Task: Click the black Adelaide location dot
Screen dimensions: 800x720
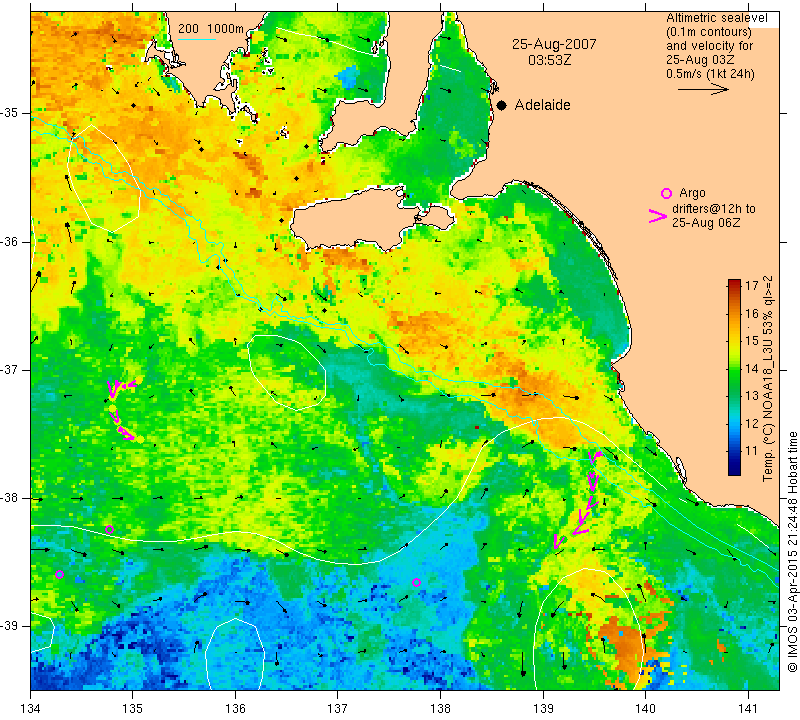Action: [x=502, y=106]
